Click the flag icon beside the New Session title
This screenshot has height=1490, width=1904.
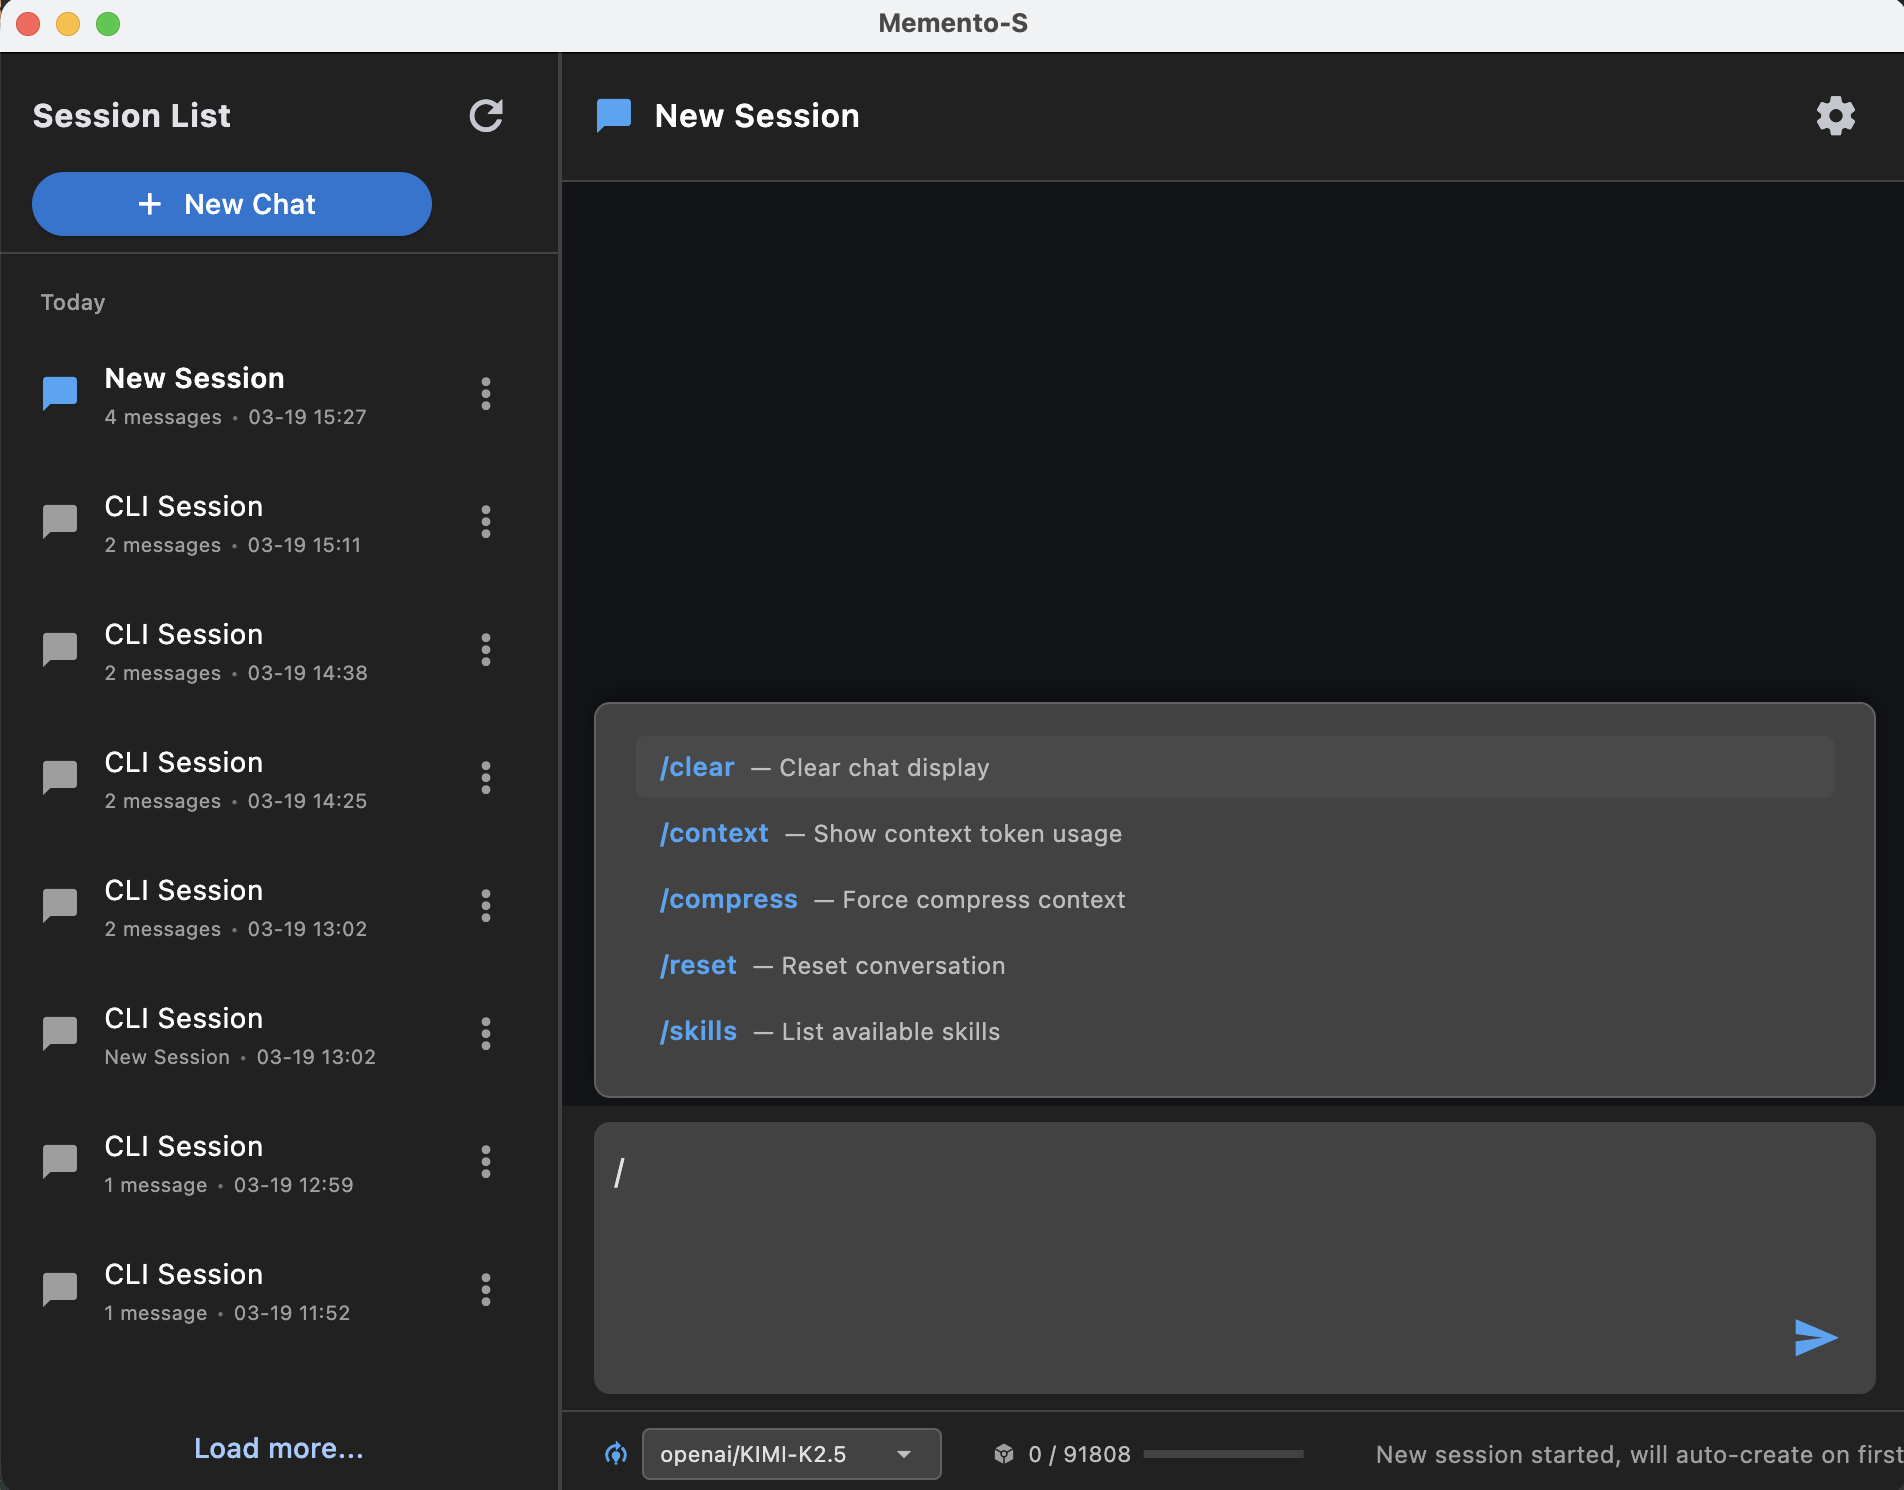613,114
